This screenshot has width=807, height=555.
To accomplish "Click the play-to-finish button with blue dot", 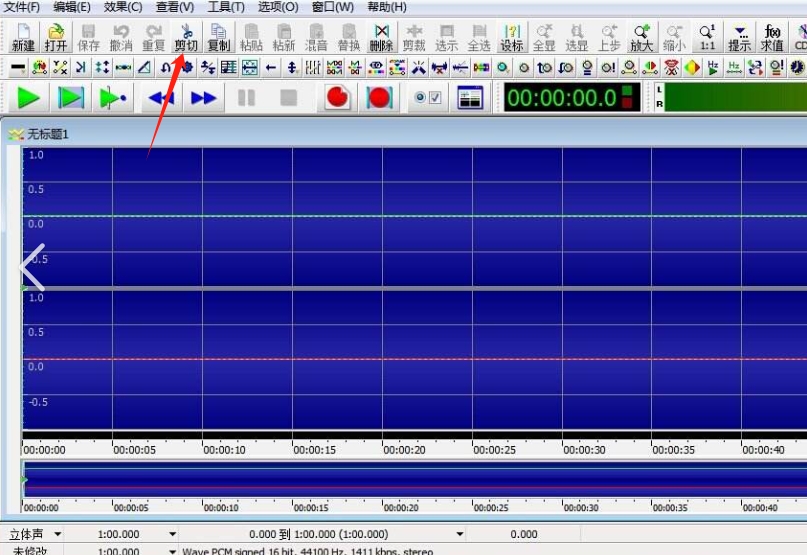I will (113, 97).
